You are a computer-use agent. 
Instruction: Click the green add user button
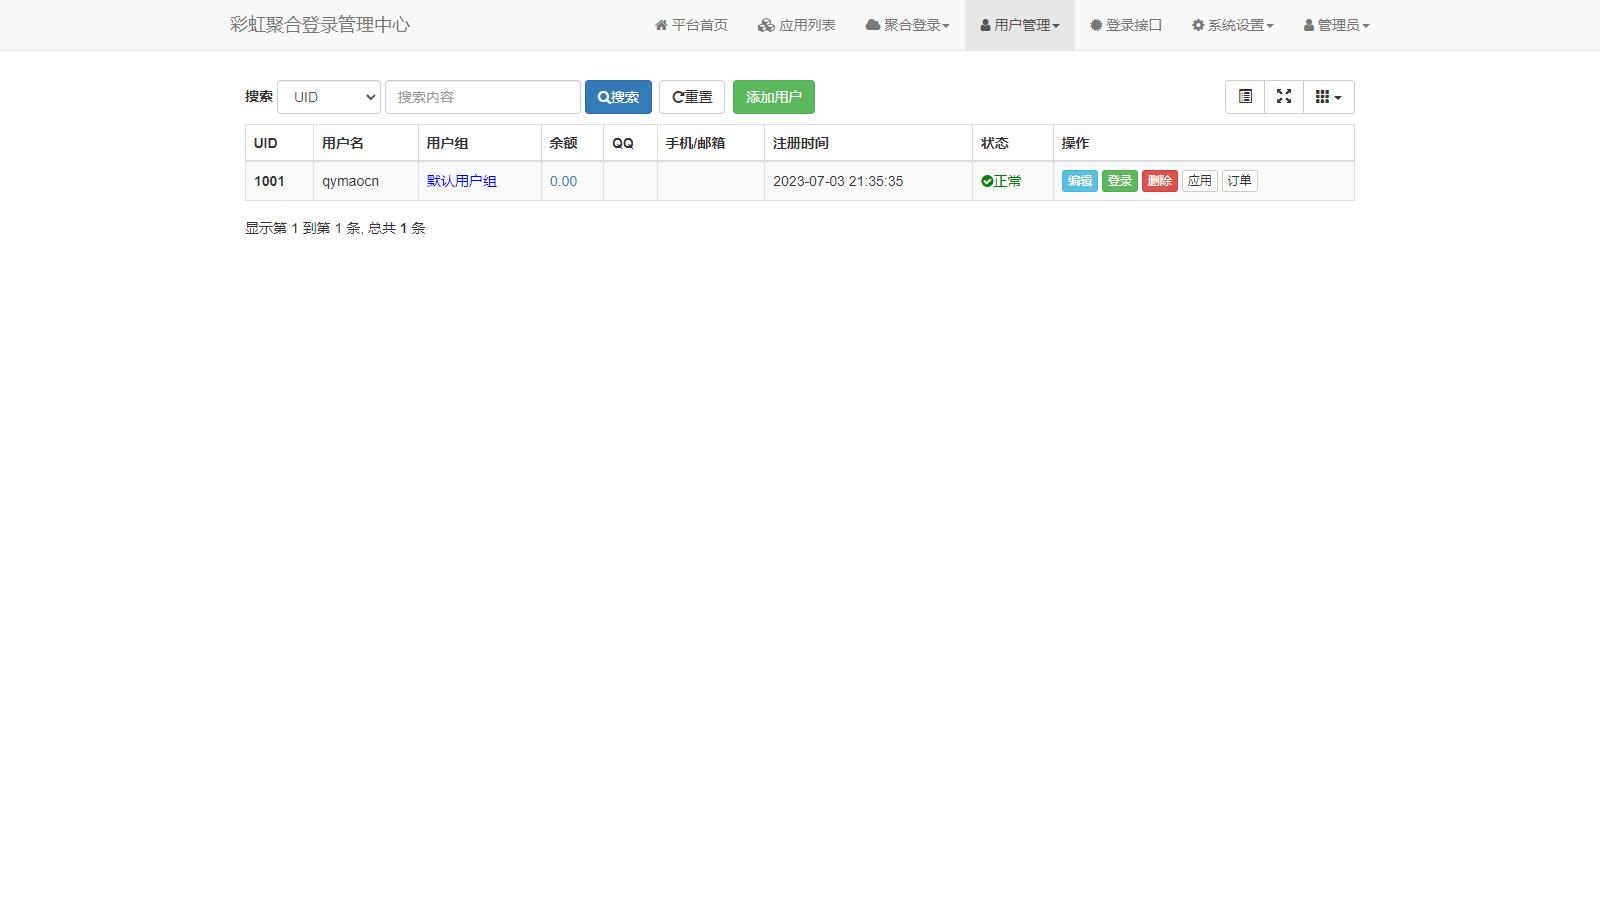(773, 97)
